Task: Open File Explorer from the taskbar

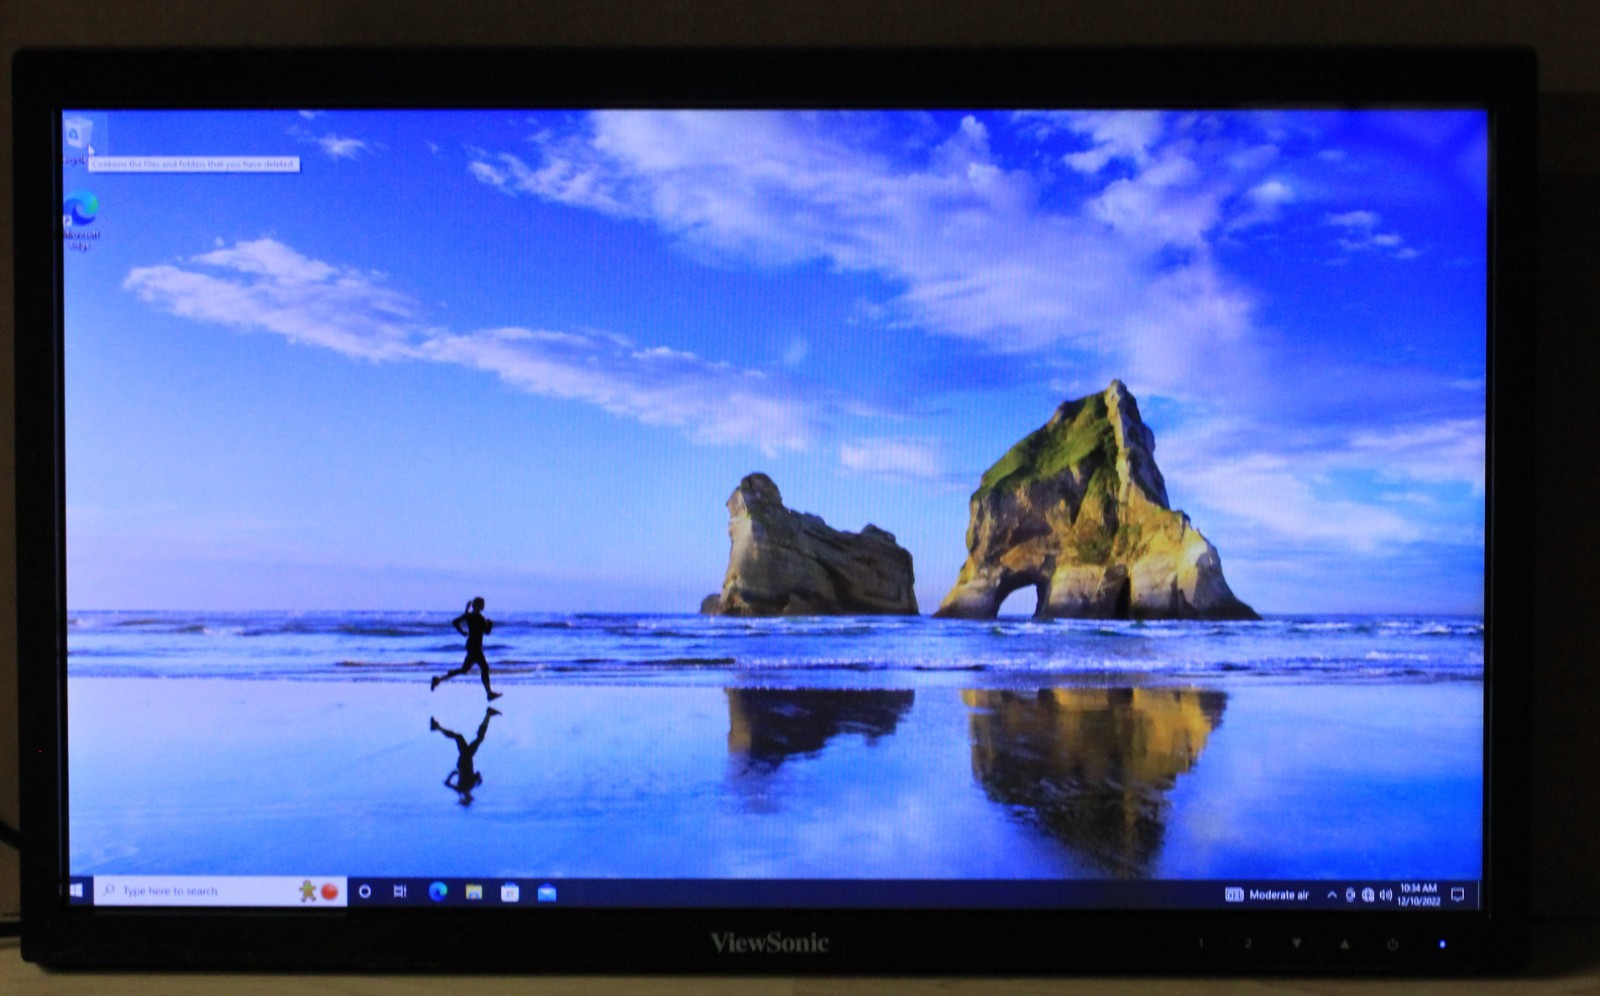Action: [x=474, y=891]
